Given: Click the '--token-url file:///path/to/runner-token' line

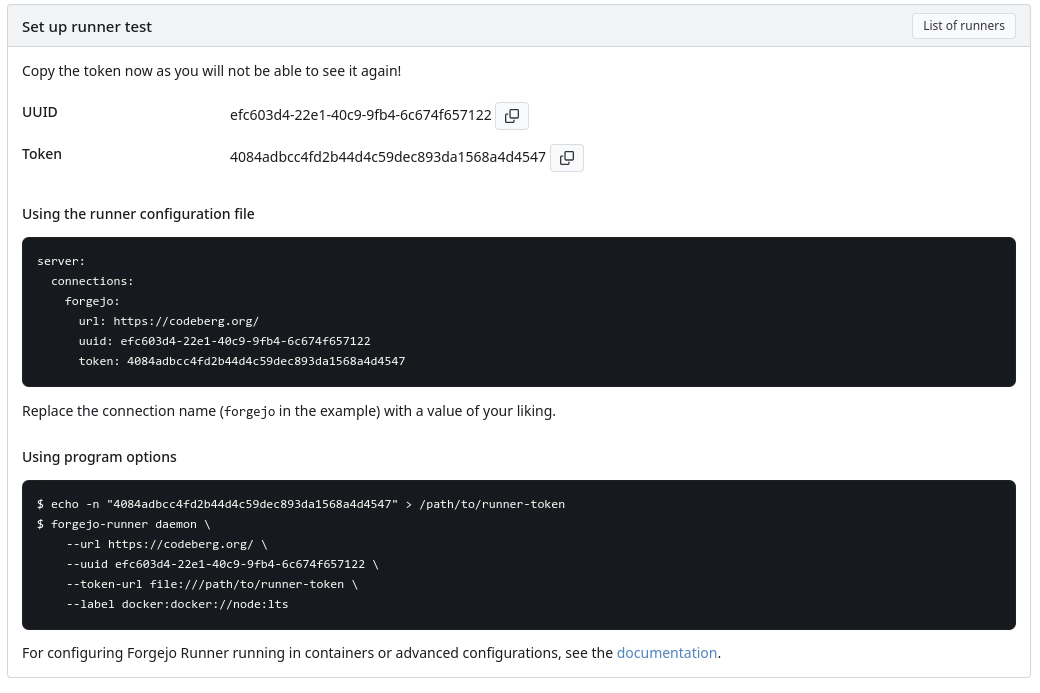Looking at the screenshot, I should tap(212, 584).
